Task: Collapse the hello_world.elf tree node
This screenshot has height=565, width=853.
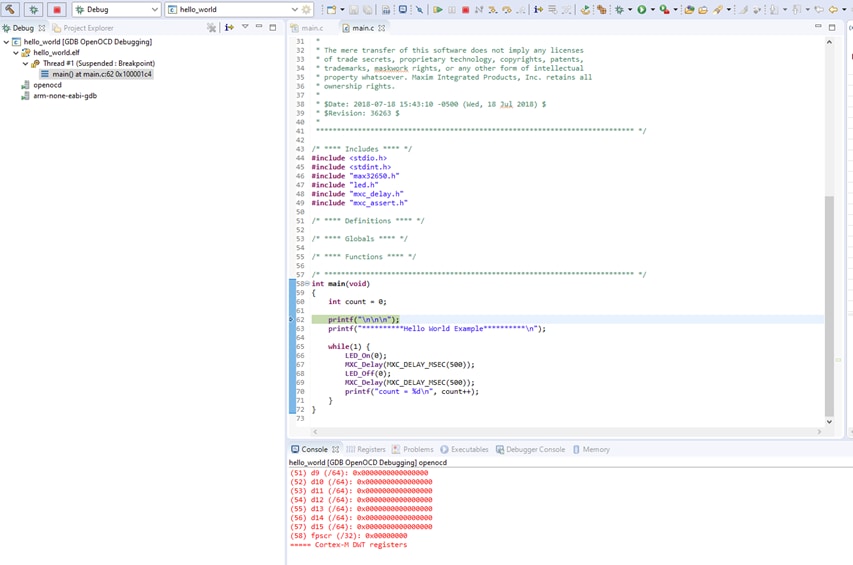Action: [x=16, y=53]
